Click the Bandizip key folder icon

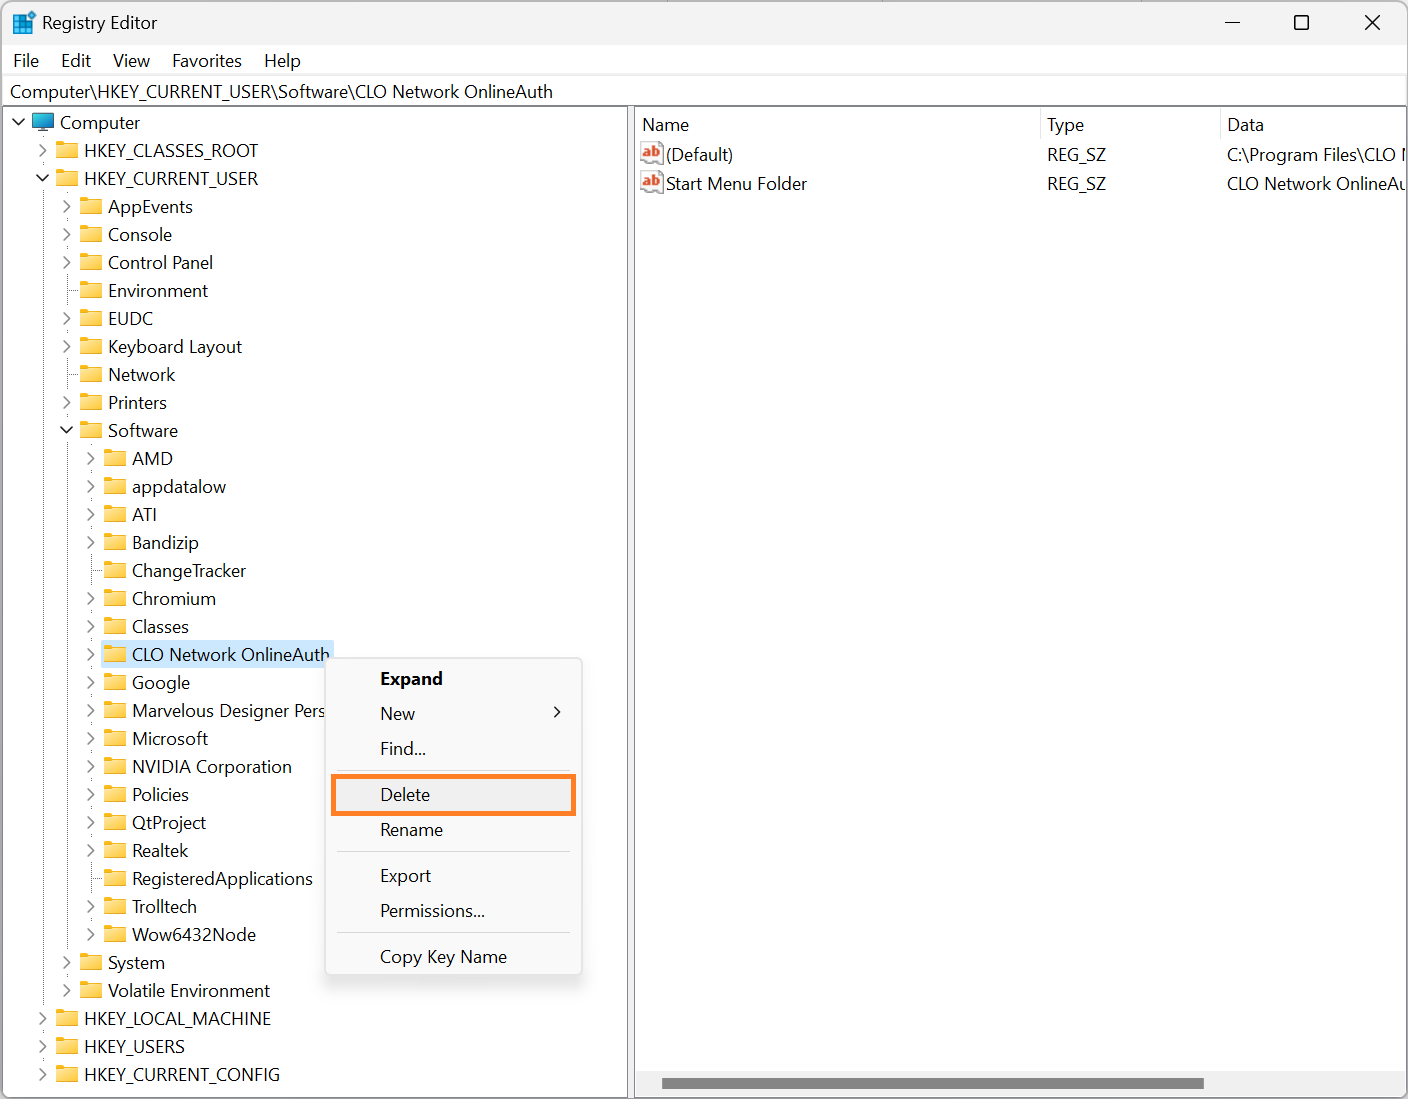tap(115, 542)
